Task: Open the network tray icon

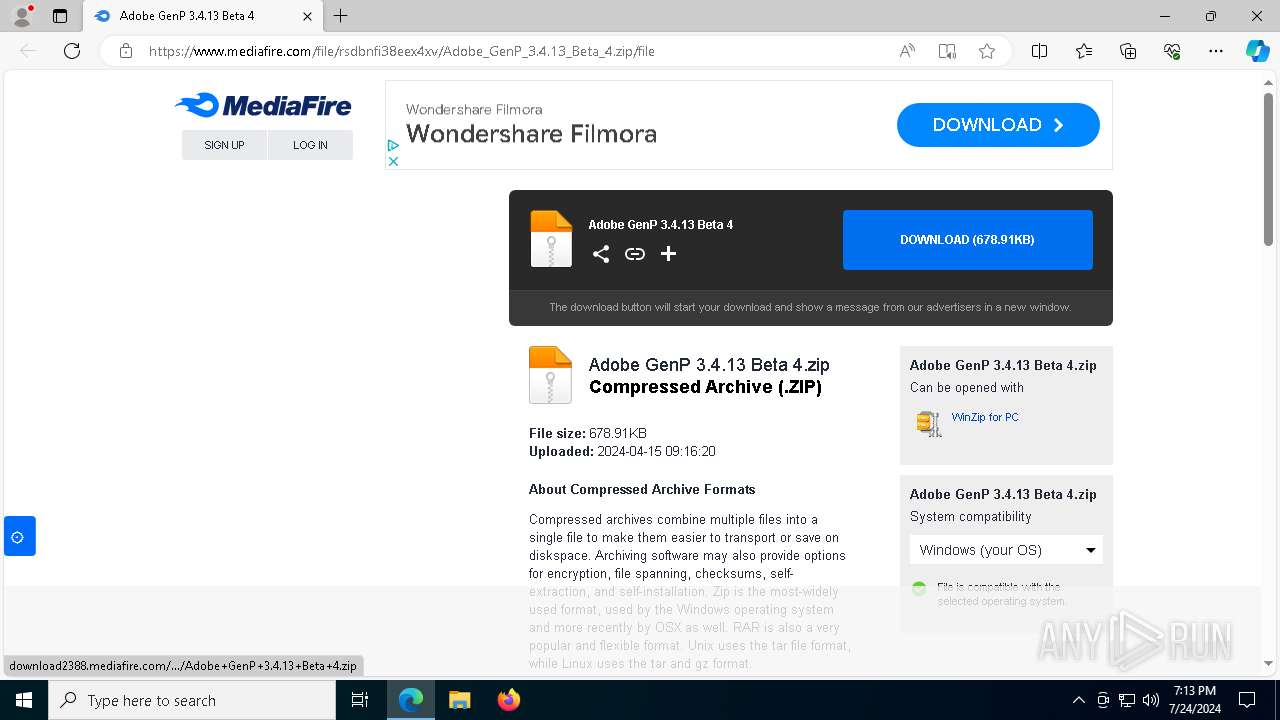Action: pyautogui.click(x=1127, y=700)
